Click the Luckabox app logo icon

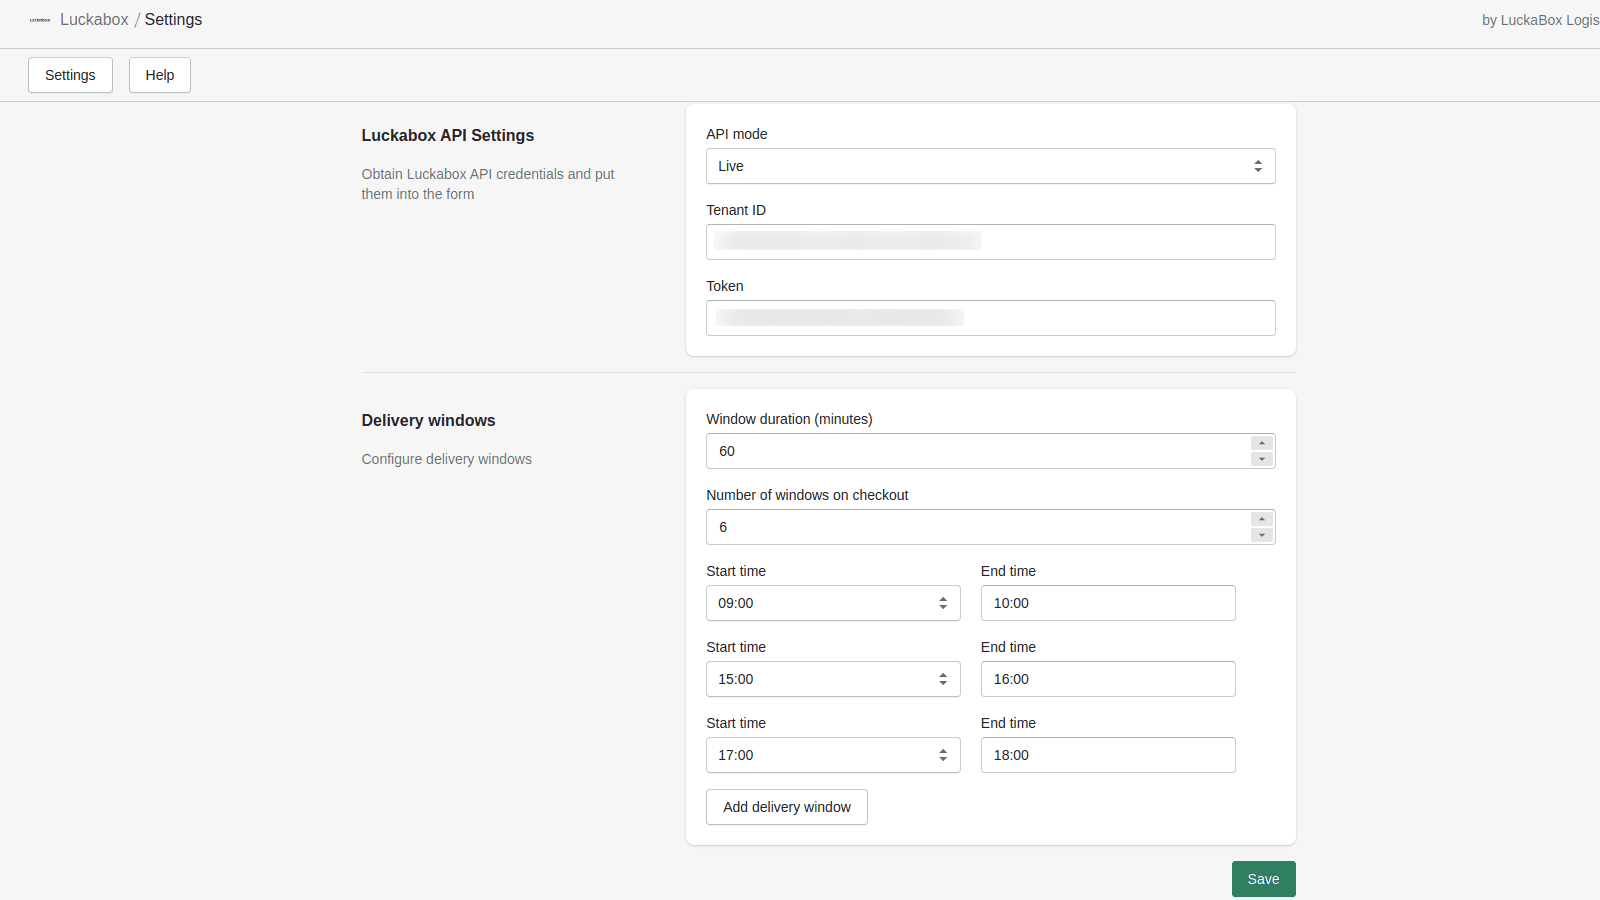click(x=40, y=19)
